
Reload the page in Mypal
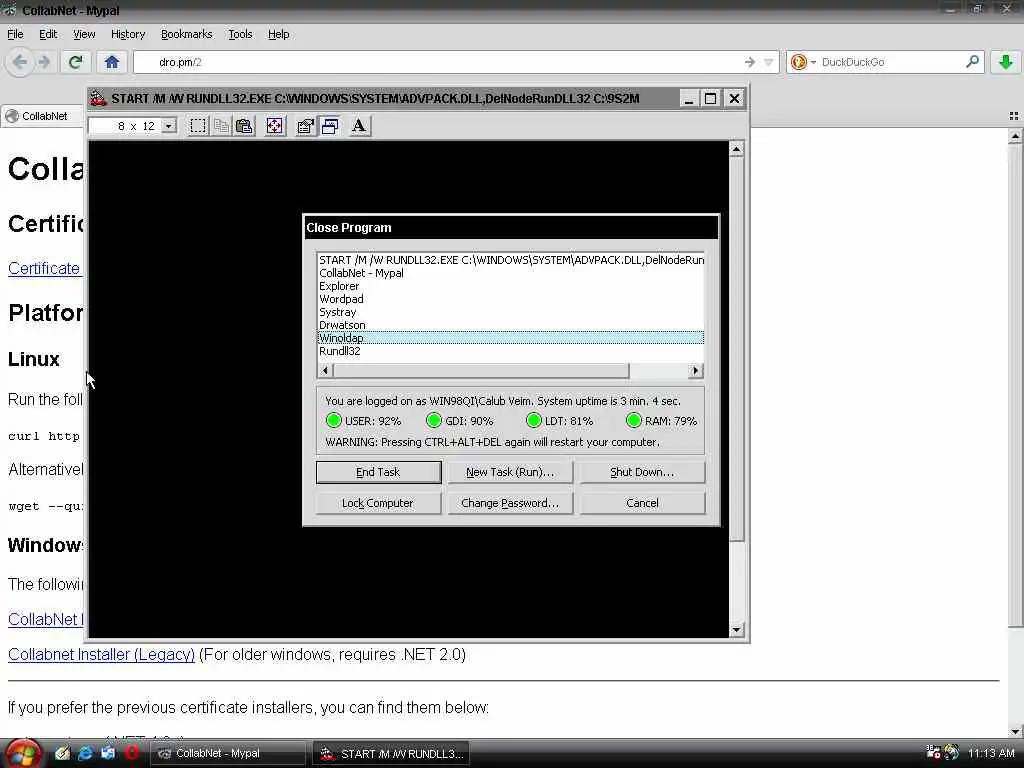pos(75,62)
